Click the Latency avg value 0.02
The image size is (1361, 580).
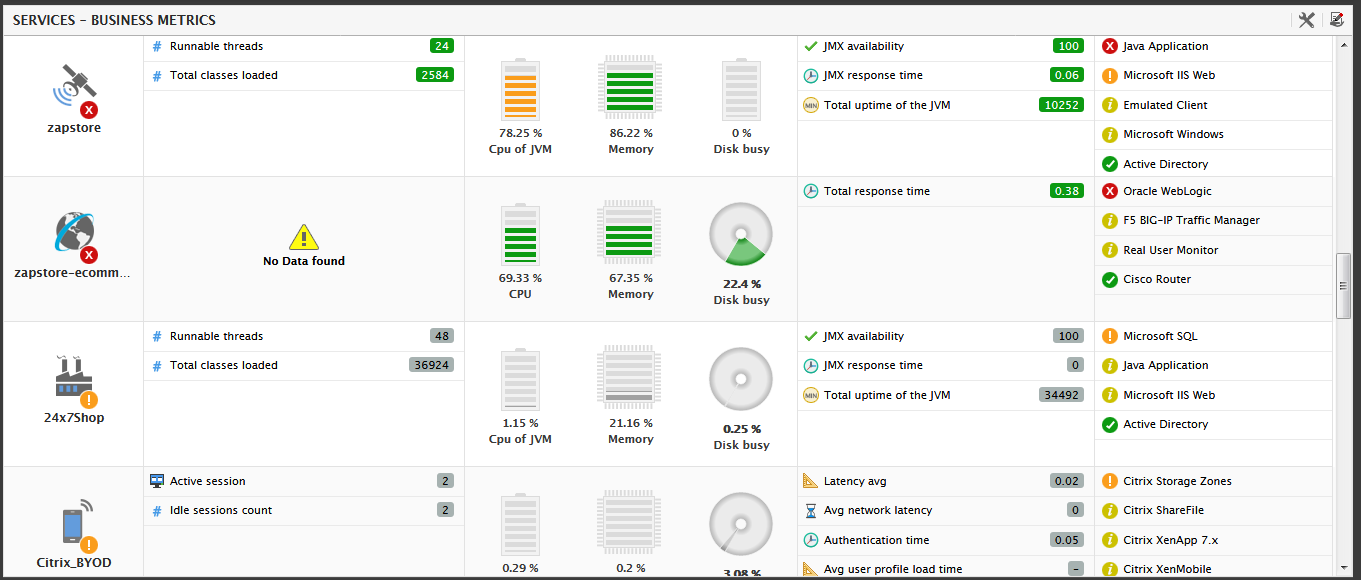point(1067,481)
